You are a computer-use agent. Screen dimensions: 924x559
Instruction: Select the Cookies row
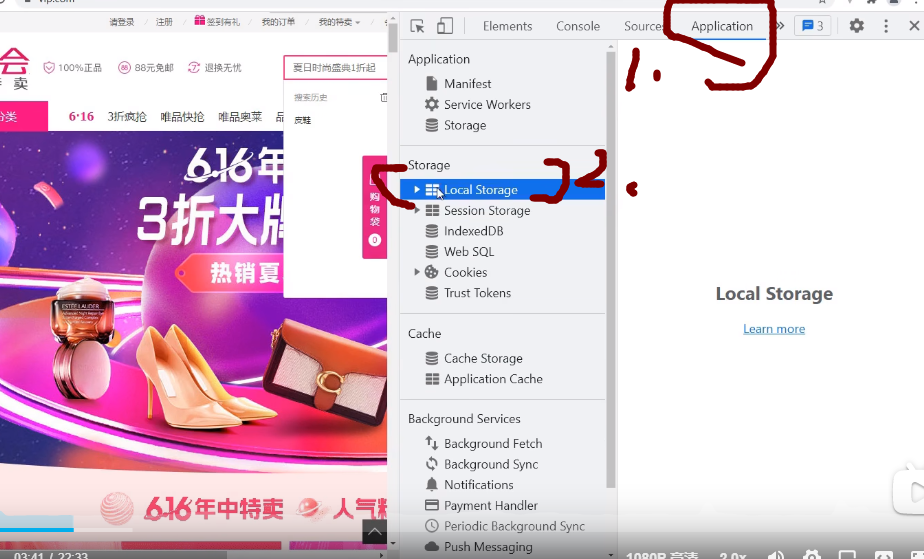tap(503, 272)
